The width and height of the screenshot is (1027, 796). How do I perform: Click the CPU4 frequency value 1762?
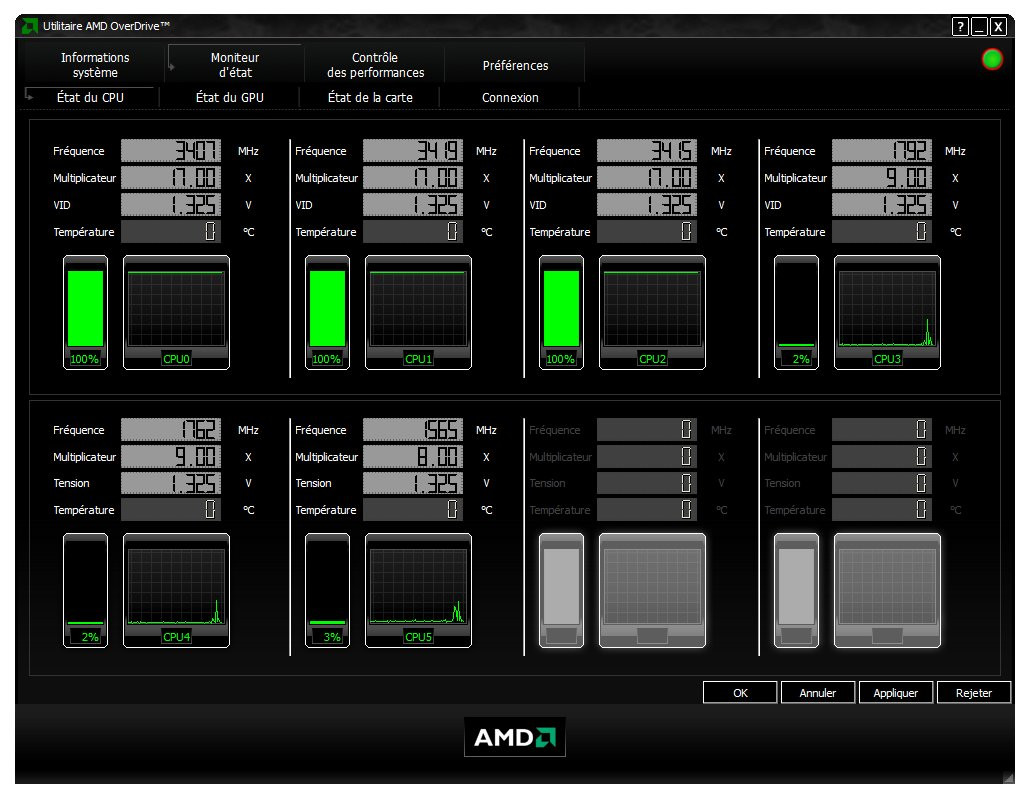tap(171, 430)
